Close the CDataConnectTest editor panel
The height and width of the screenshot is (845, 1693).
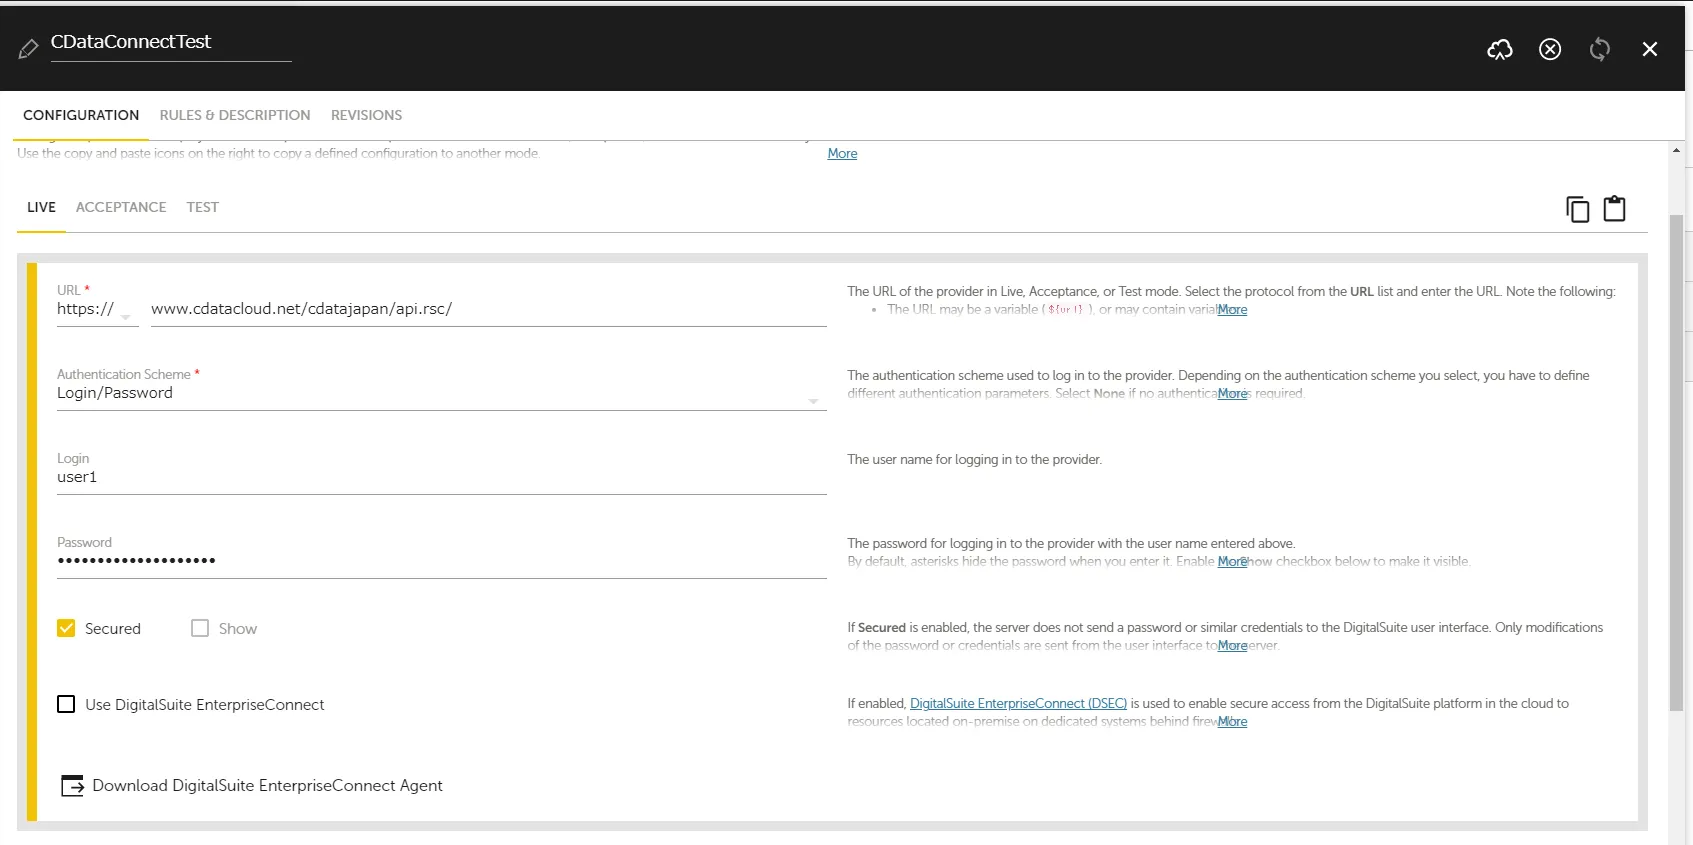pos(1649,49)
